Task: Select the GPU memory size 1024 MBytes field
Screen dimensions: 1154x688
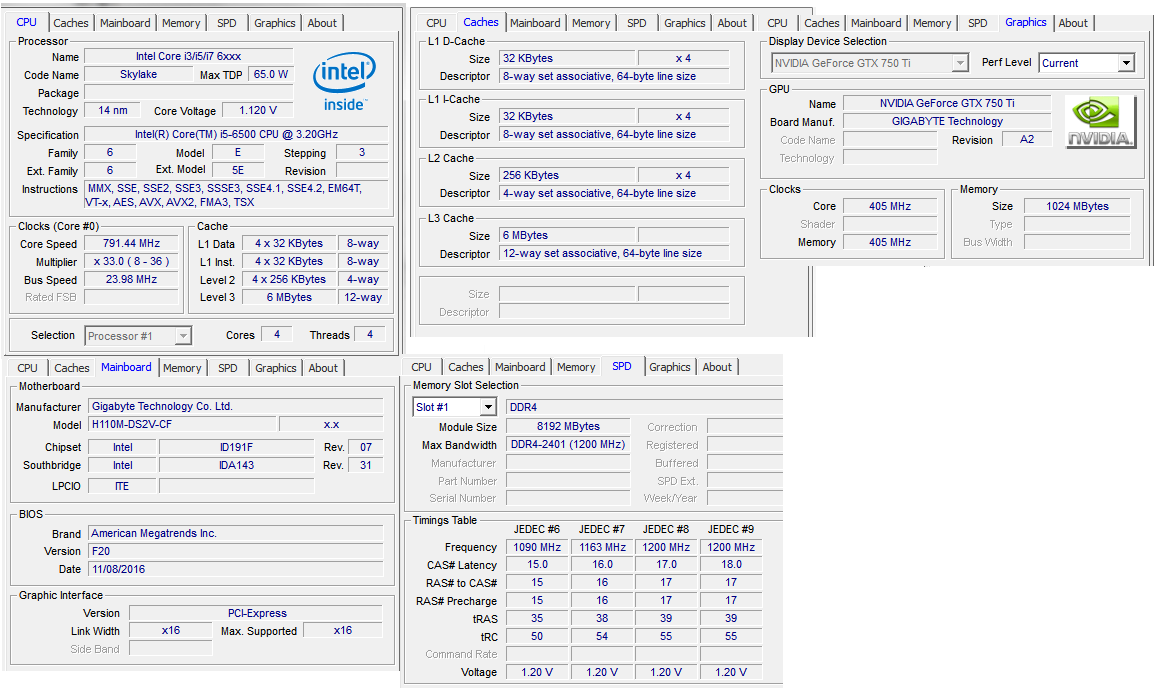Action: click(1077, 206)
